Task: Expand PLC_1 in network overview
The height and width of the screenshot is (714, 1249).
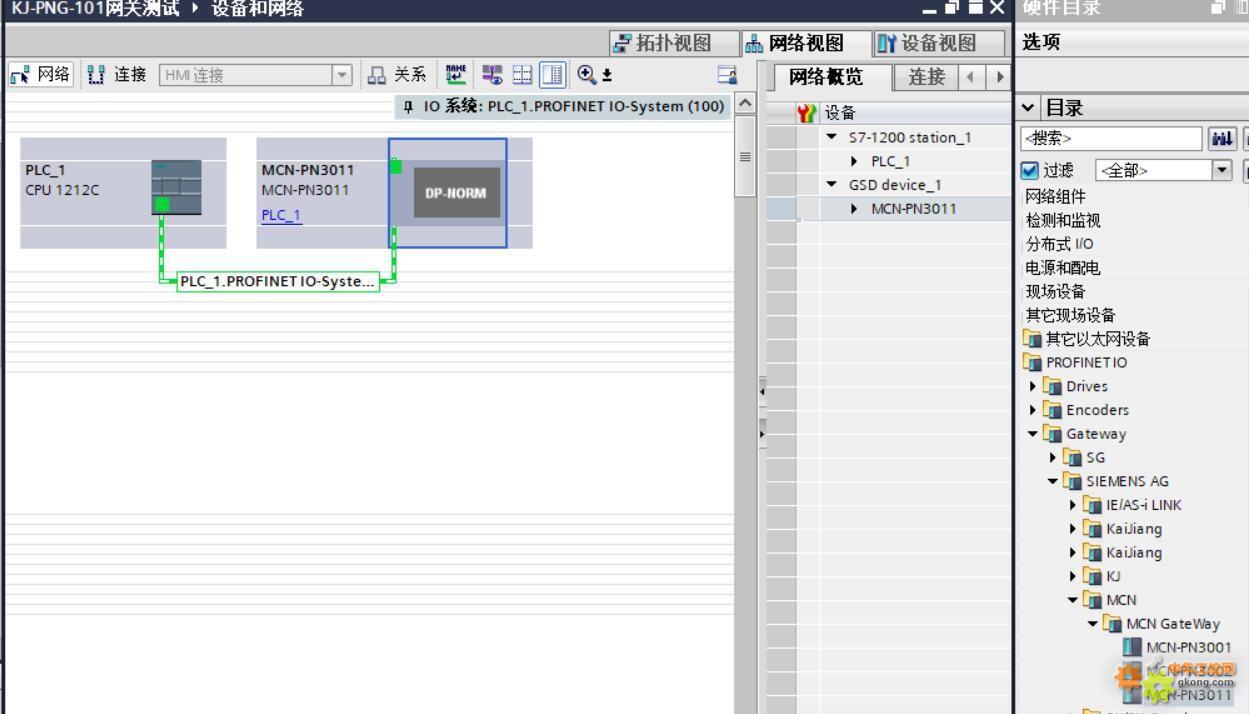Action: [855, 161]
